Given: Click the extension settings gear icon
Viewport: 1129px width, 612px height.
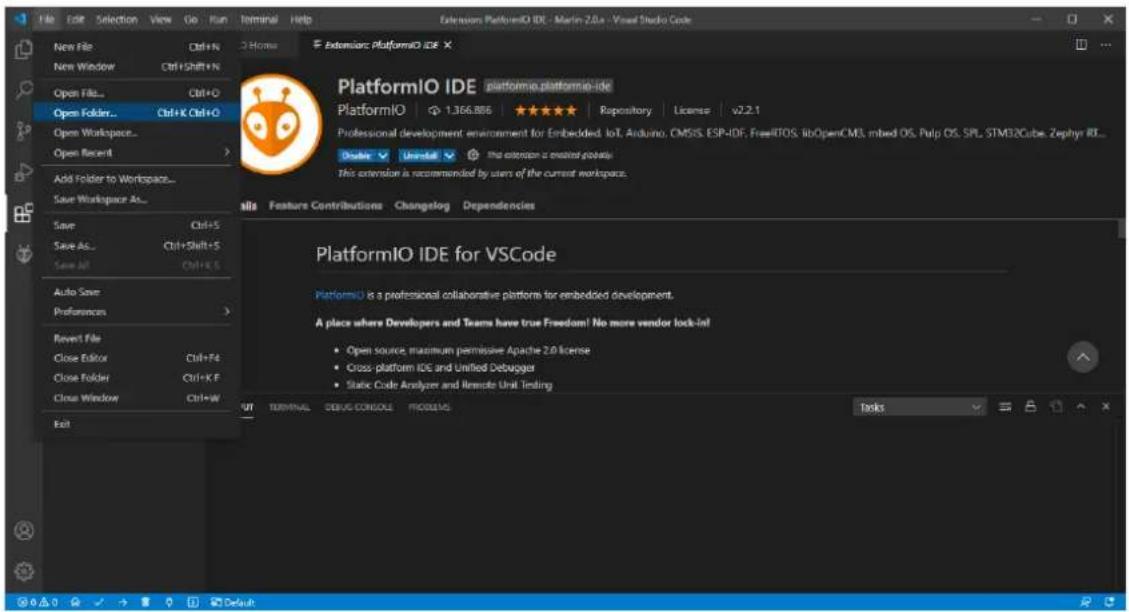Looking at the screenshot, I should click(473, 155).
